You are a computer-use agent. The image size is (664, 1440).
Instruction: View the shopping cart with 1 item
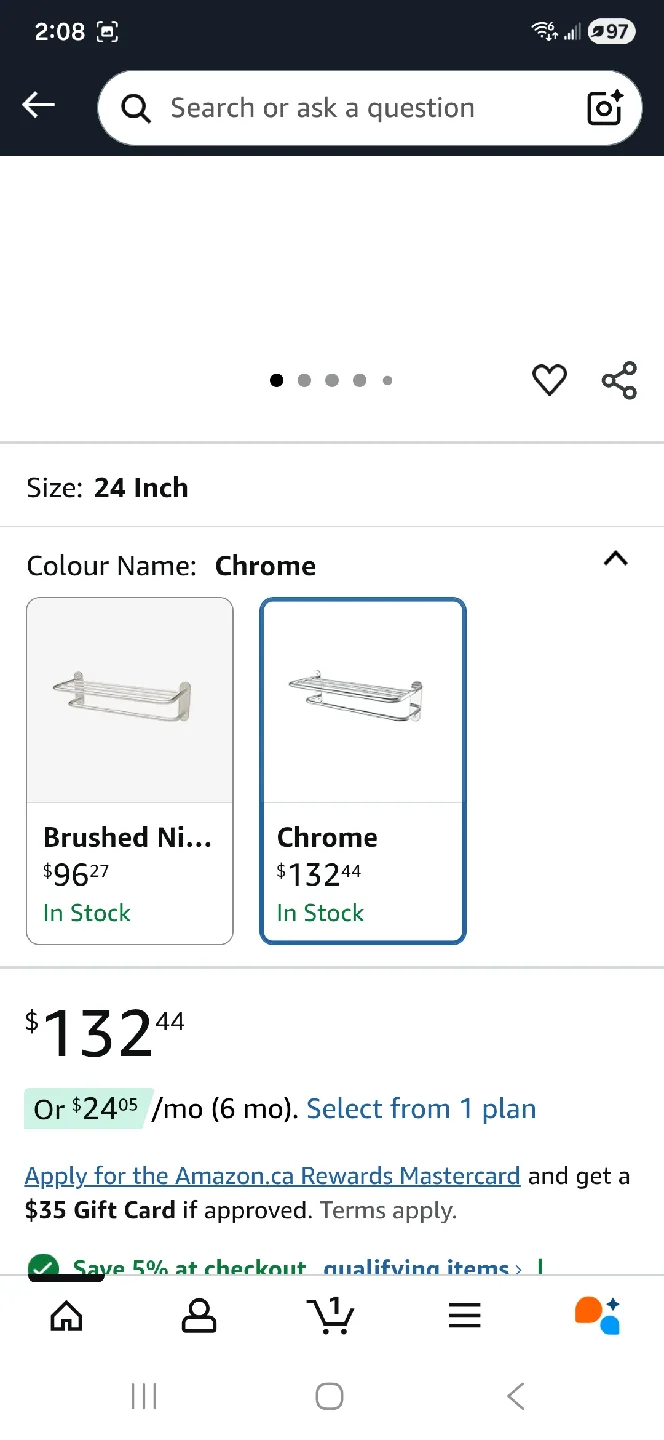(331, 1315)
